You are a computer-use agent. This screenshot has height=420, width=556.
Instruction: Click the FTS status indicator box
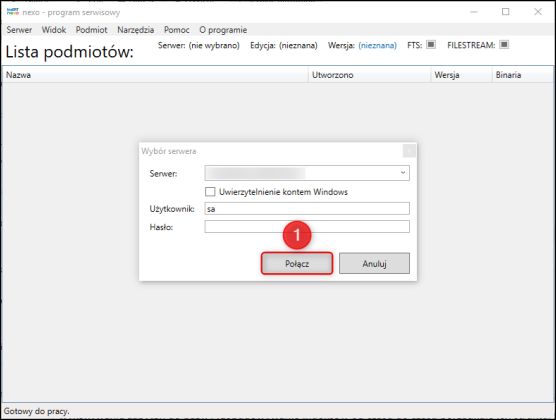pyautogui.click(x=430, y=45)
